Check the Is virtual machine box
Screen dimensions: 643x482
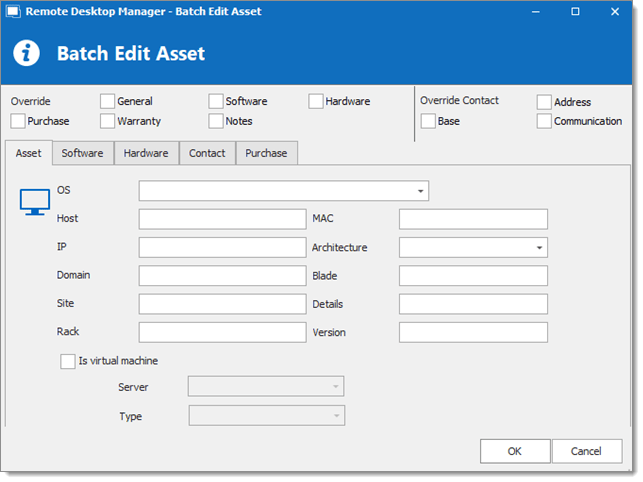pyautogui.click(x=68, y=361)
